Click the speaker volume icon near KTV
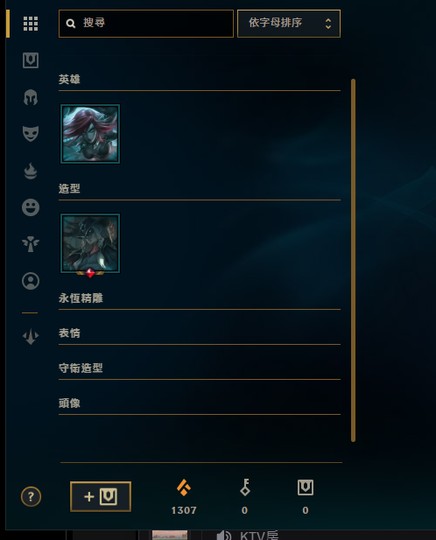This screenshot has width=436, height=540. (x=224, y=535)
